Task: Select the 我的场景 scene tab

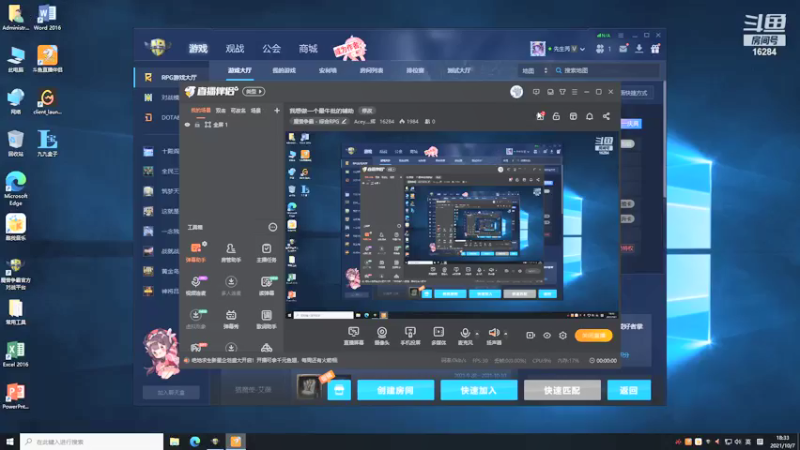Action: tap(201, 110)
